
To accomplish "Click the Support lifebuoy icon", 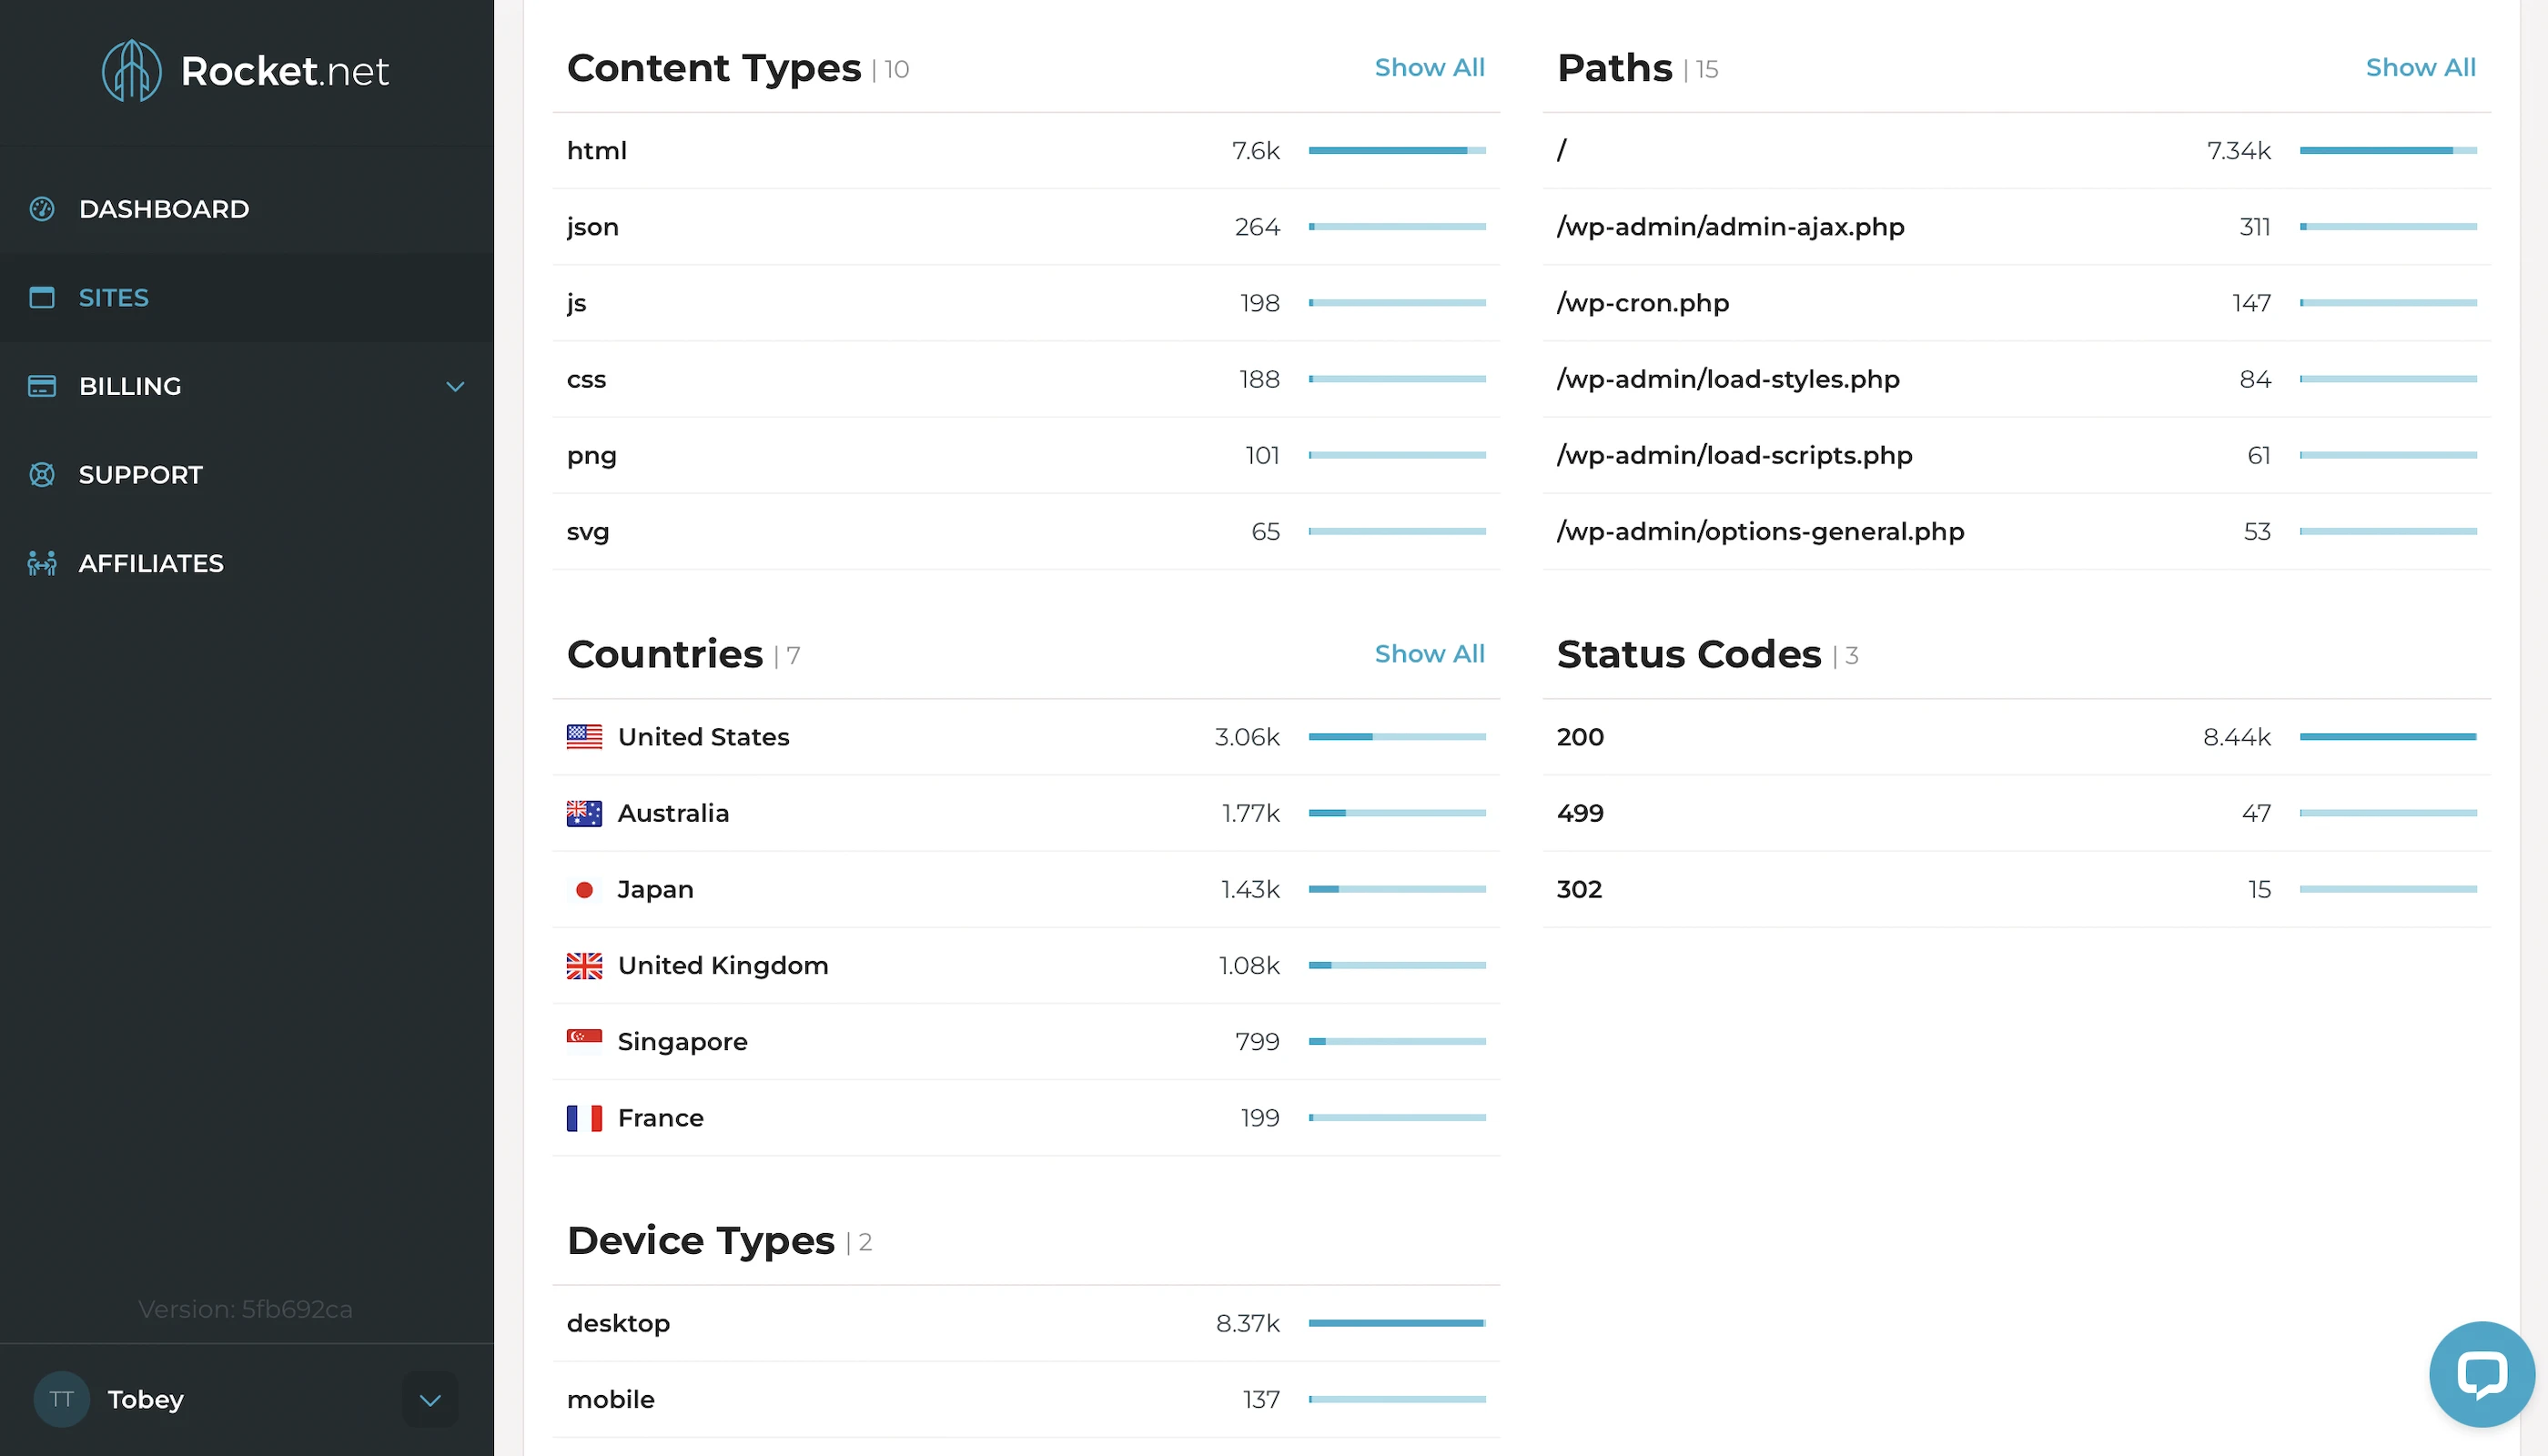I will [42, 475].
